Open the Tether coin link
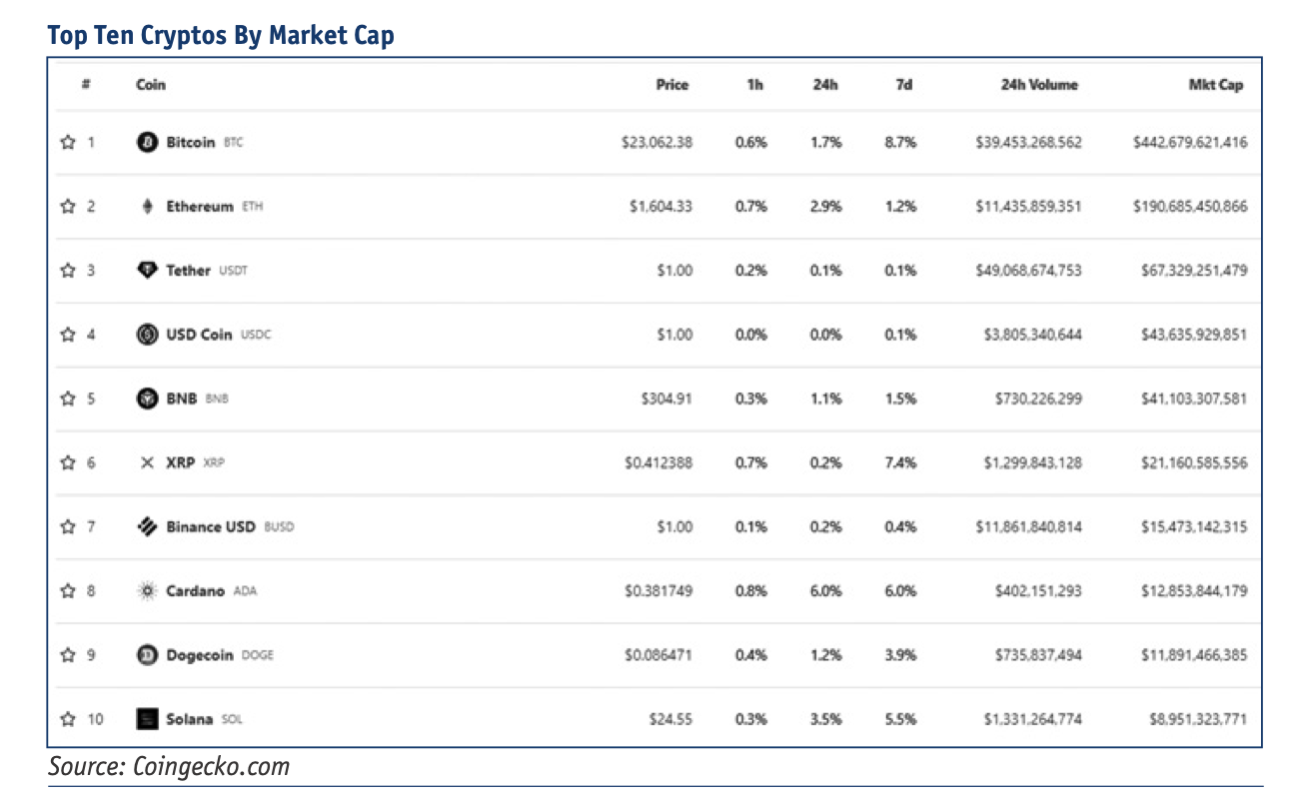Viewport: 1305px width, 803px height. (x=188, y=271)
